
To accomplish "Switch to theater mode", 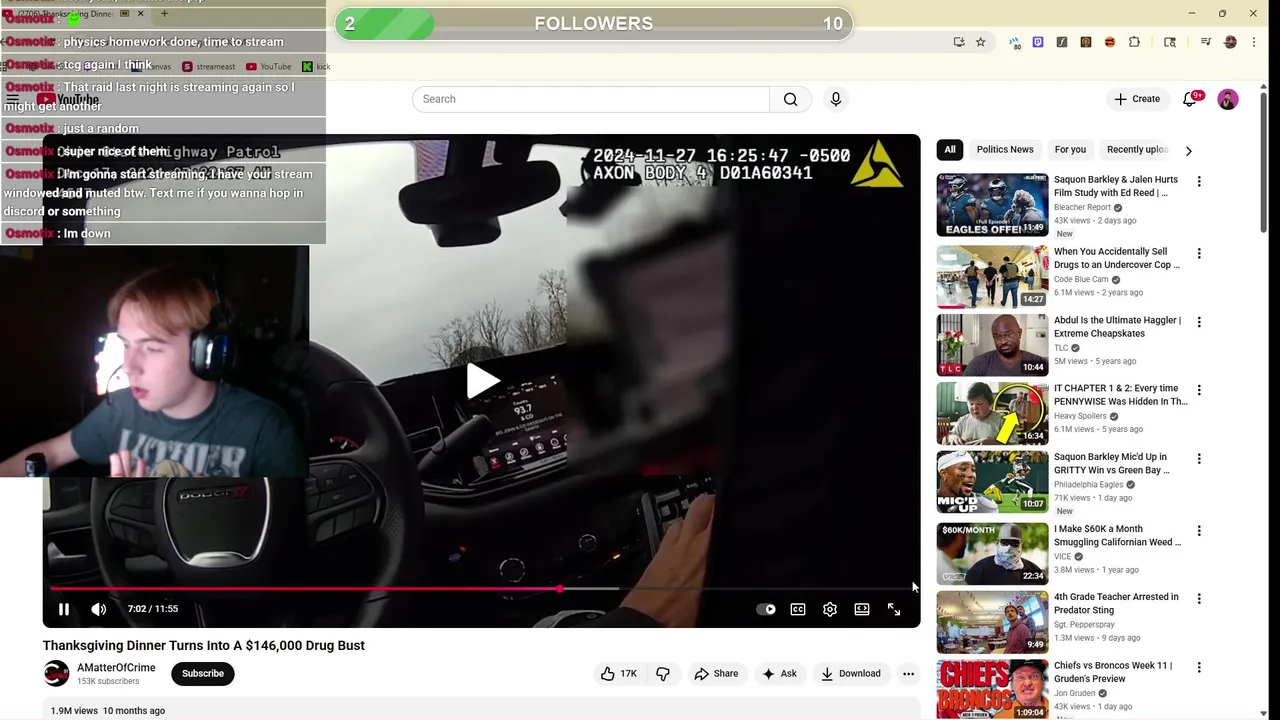I will pos(862,609).
